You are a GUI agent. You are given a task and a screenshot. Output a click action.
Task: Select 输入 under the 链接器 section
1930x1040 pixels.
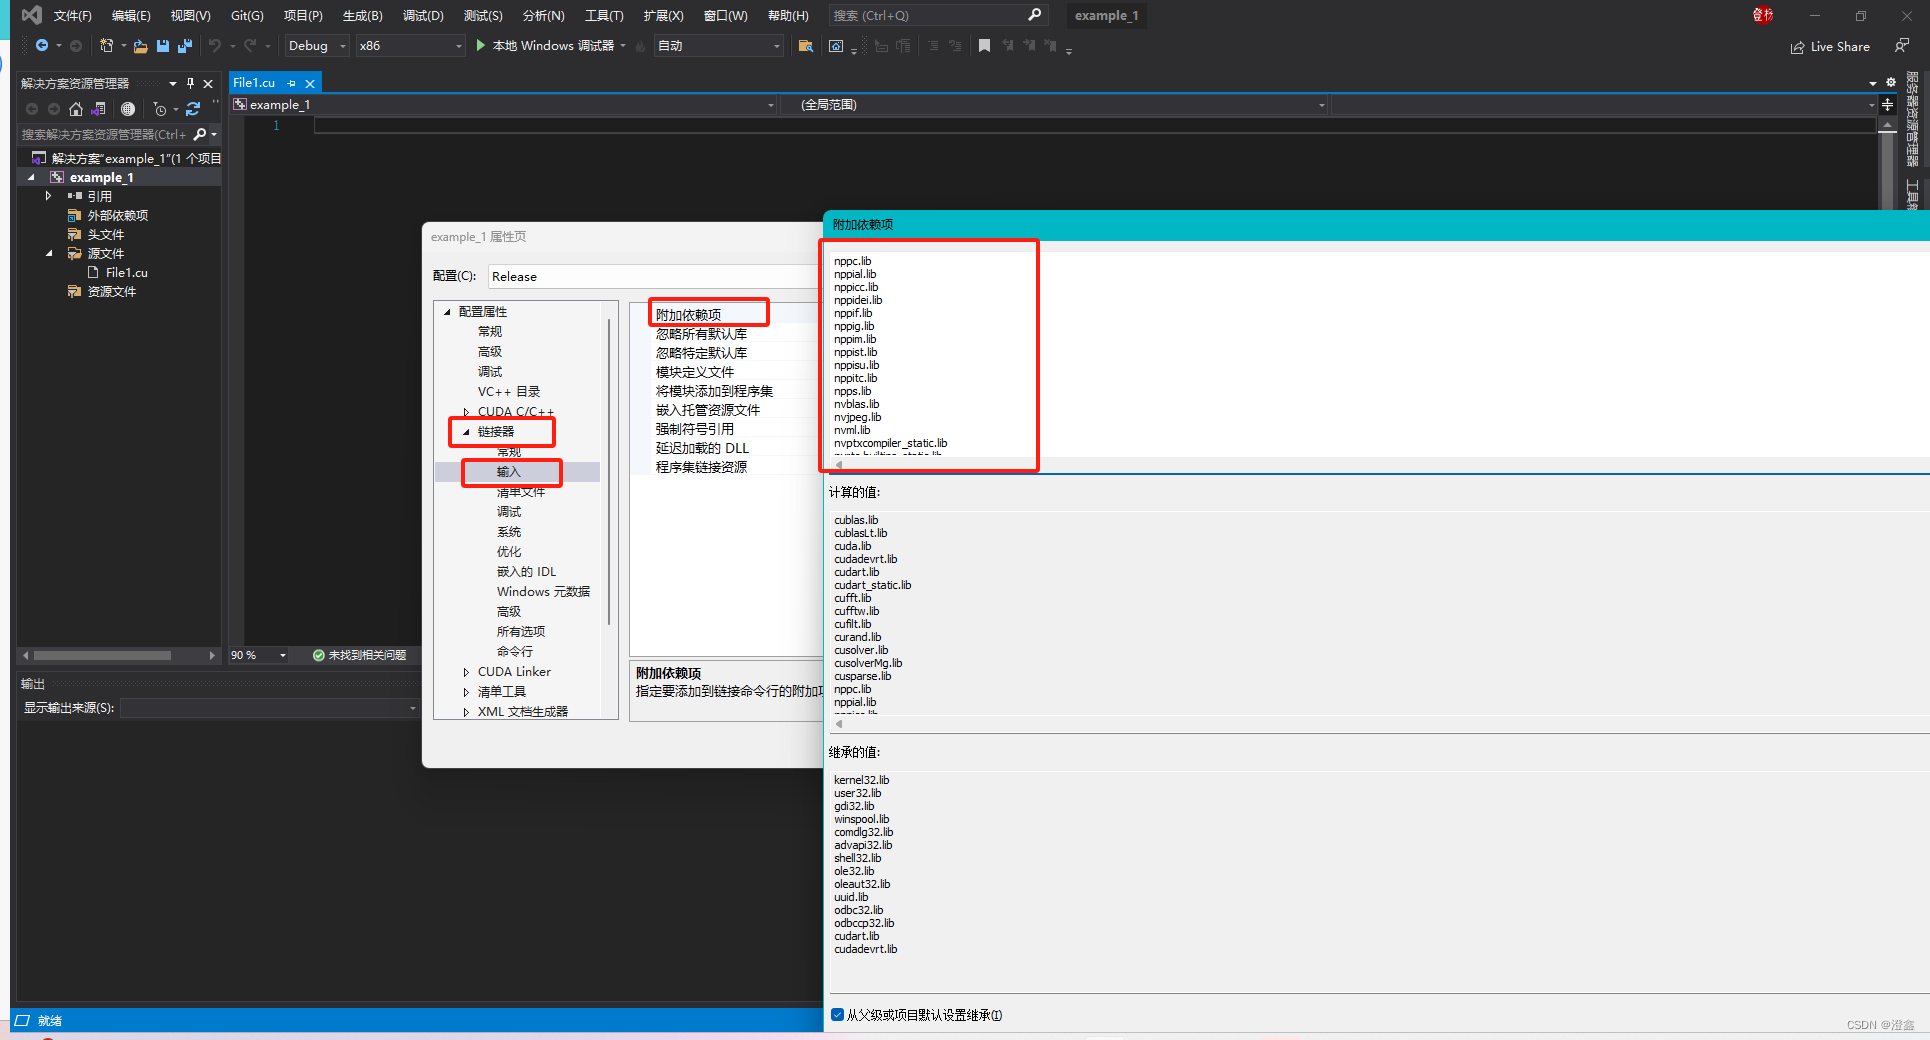pyautogui.click(x=508, y=472)
